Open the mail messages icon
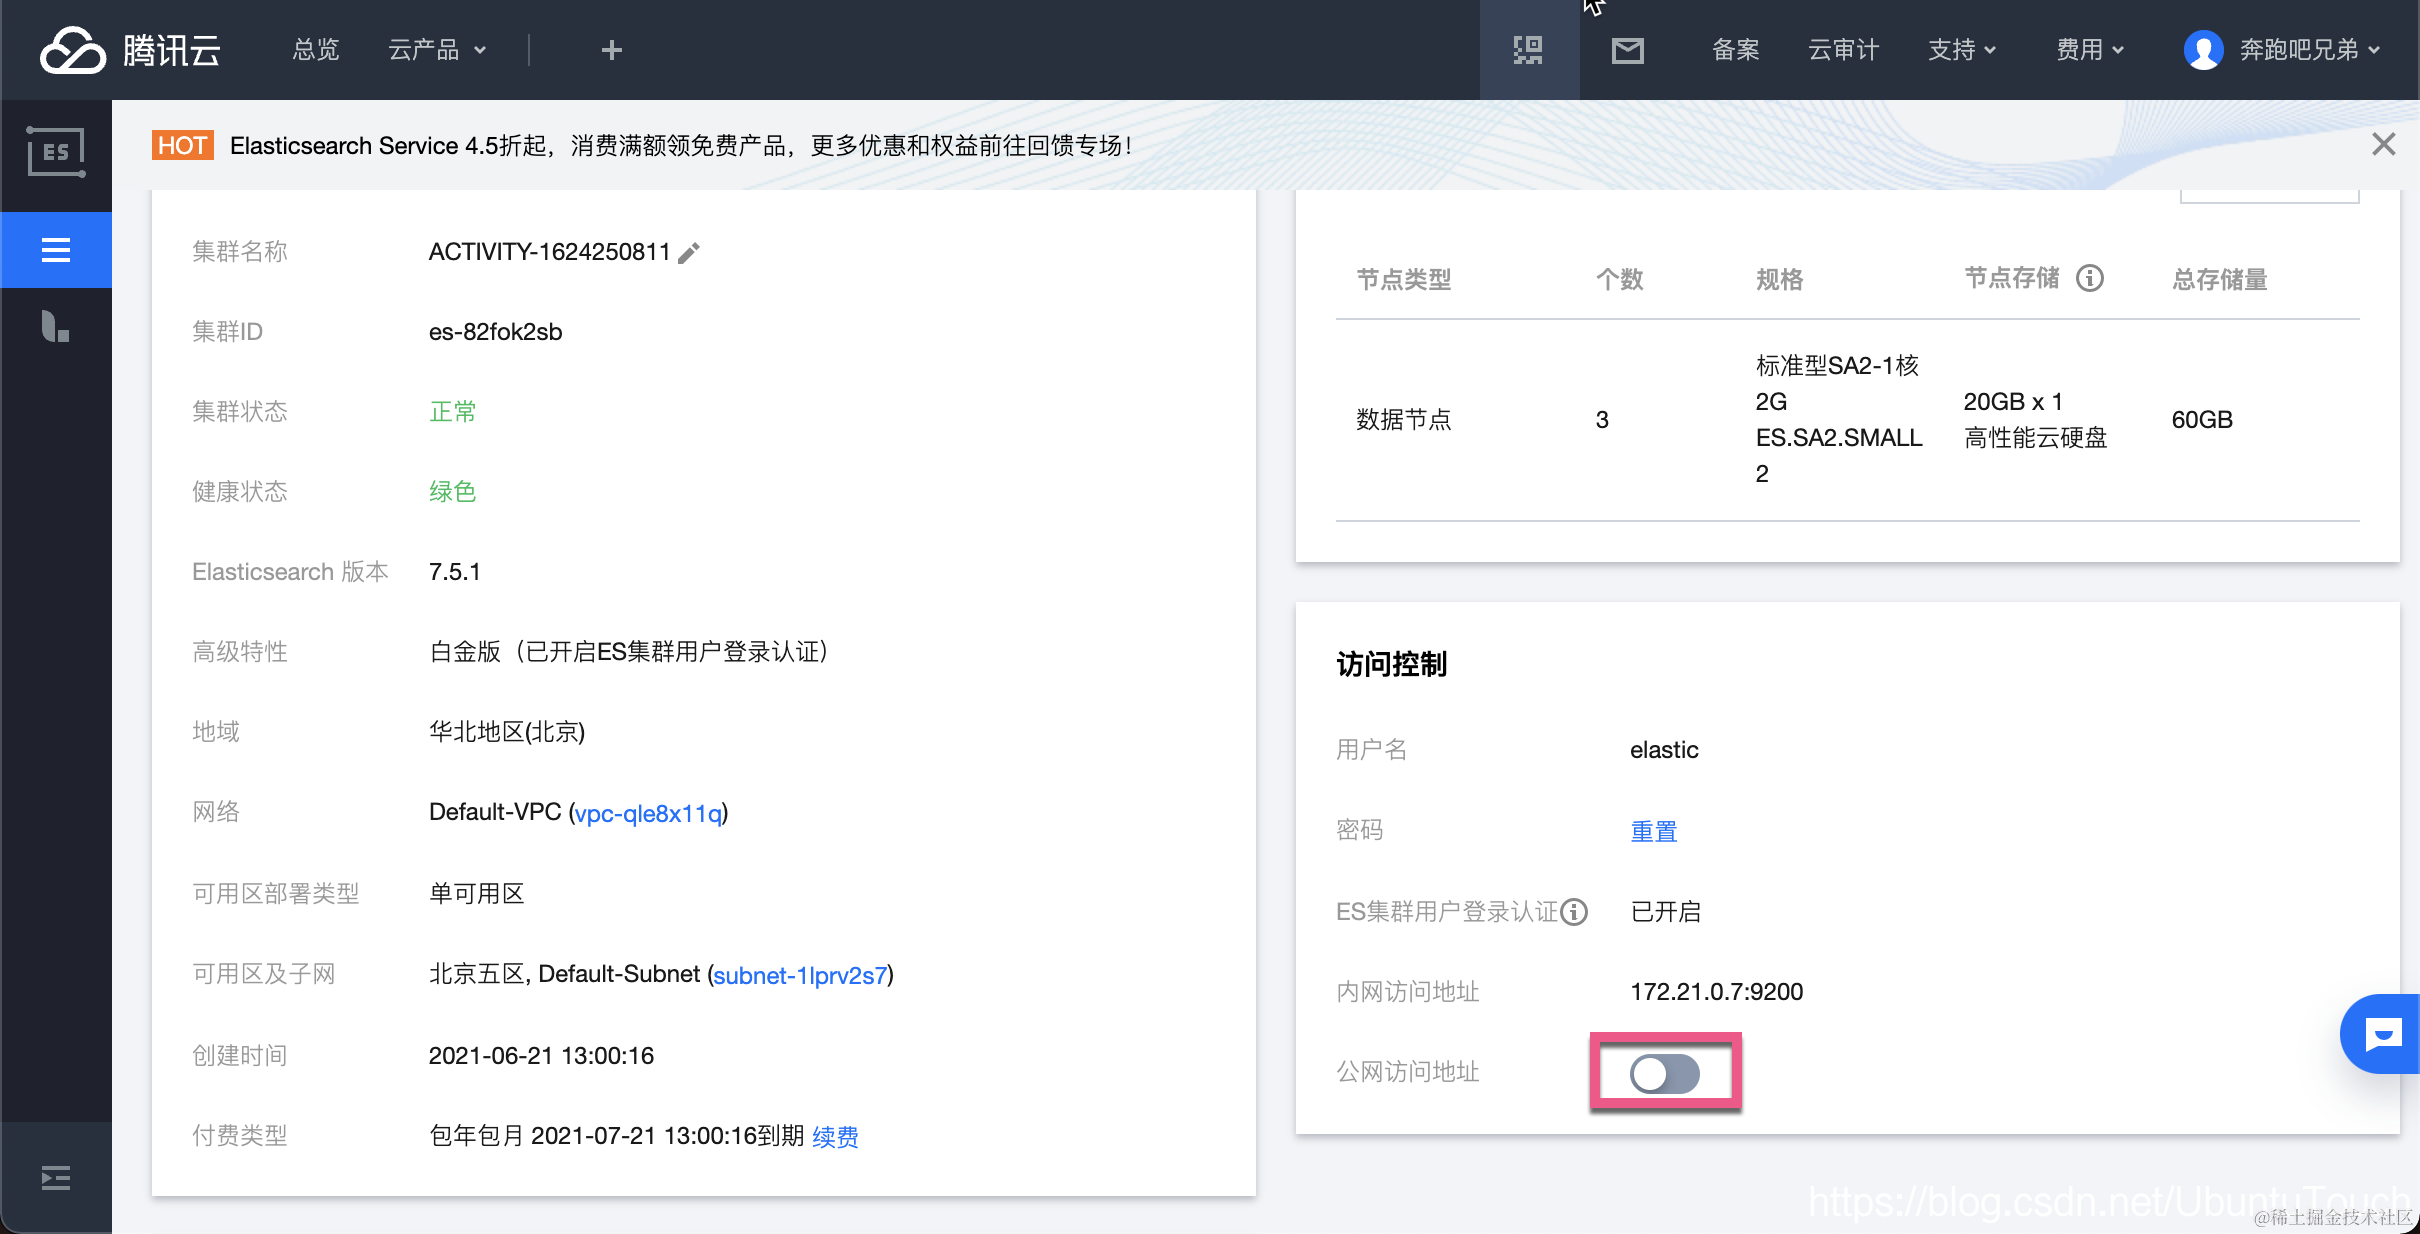Viewport: 2420px width, 1234px height. click(1628, 50)
